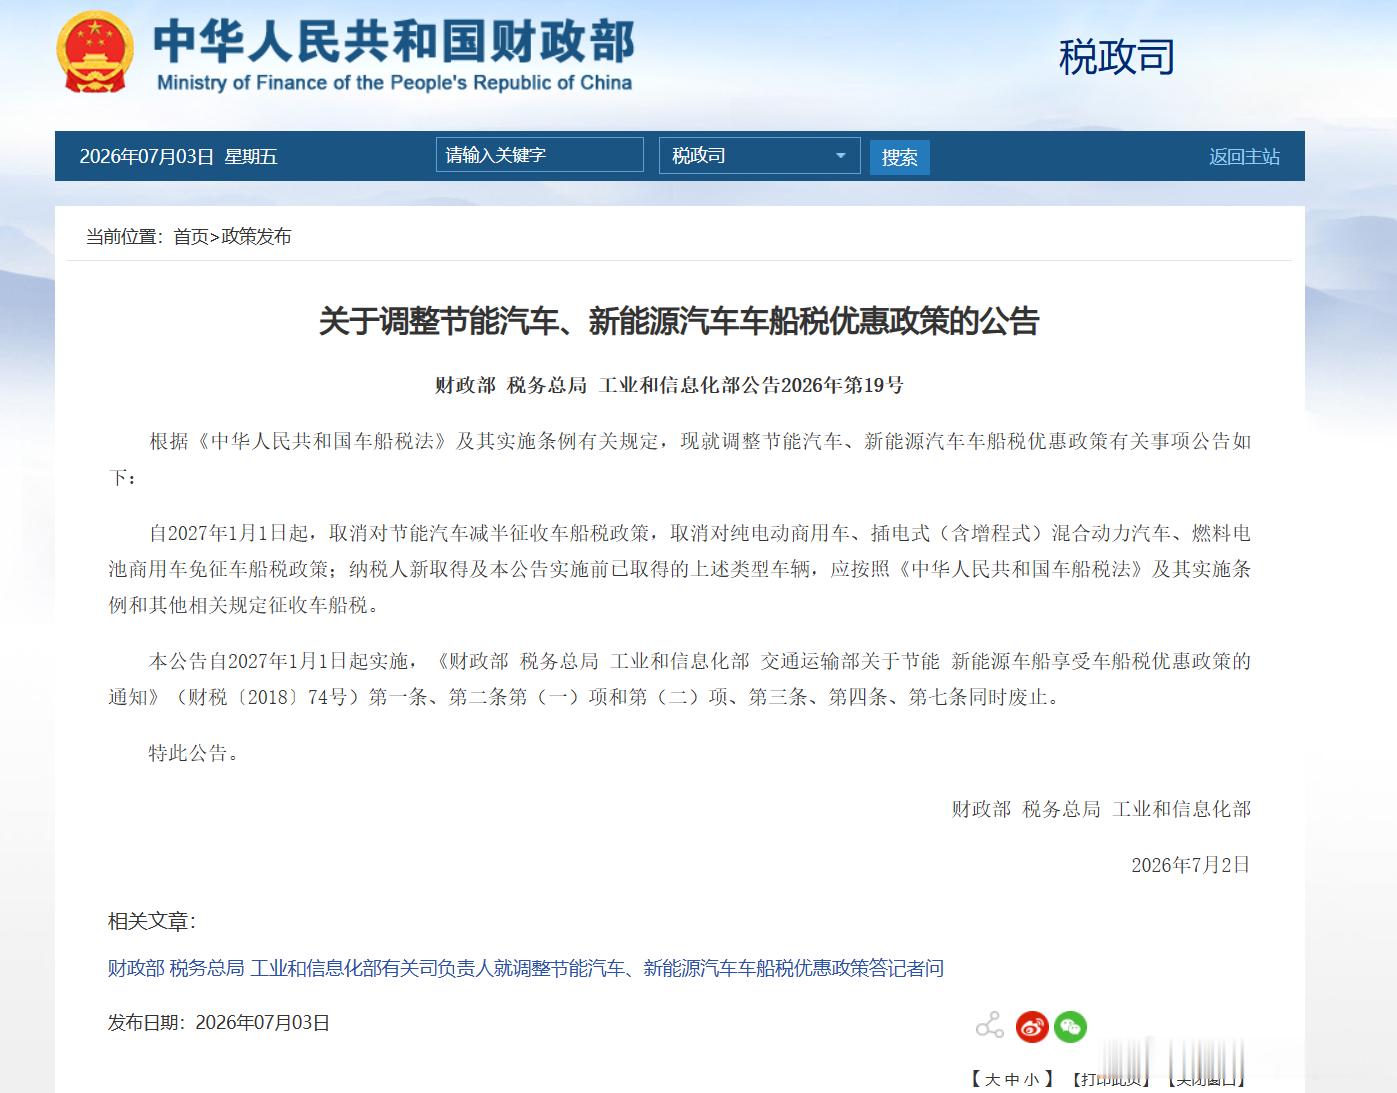
Task: Set font size to 小
Action: click(1030, 1079)
